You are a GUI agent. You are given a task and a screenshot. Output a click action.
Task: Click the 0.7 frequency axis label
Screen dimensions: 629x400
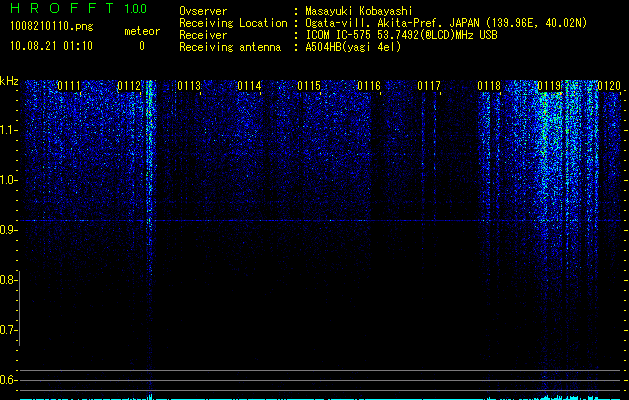coord(8,330)
